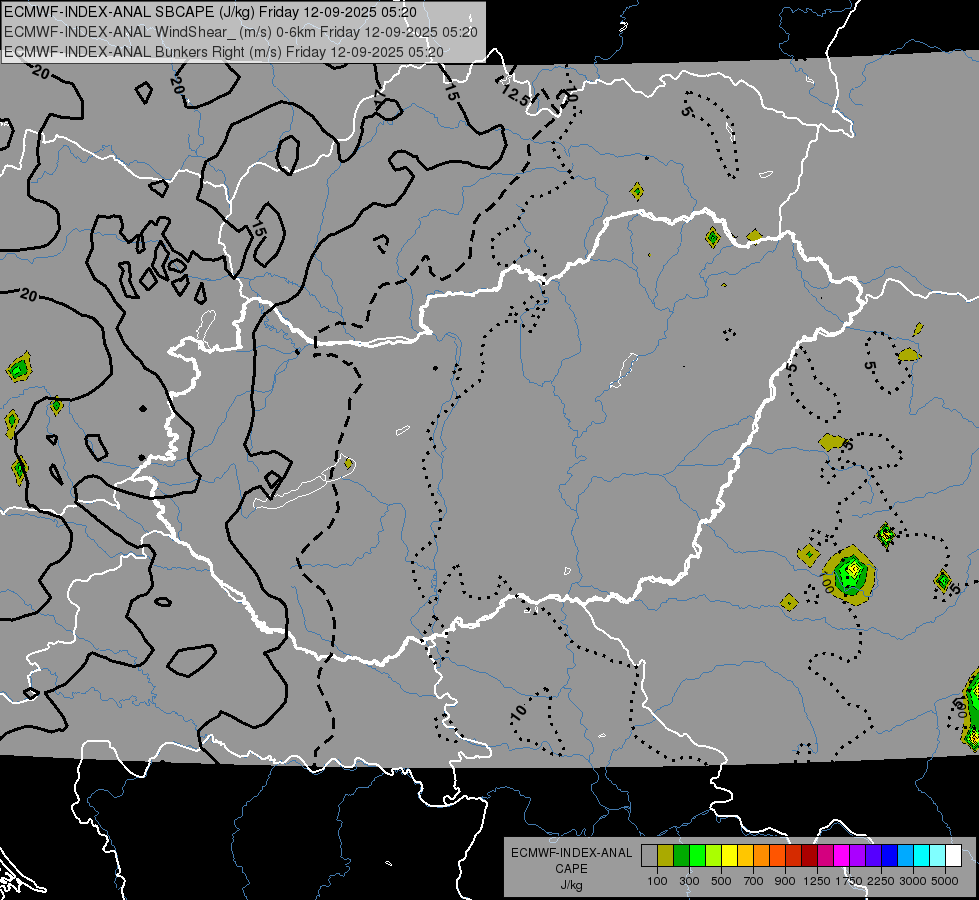Click the WindShear 0-6km header line
Screen dimensions: 979x900
pyautogui.click(x=241, y=32)
